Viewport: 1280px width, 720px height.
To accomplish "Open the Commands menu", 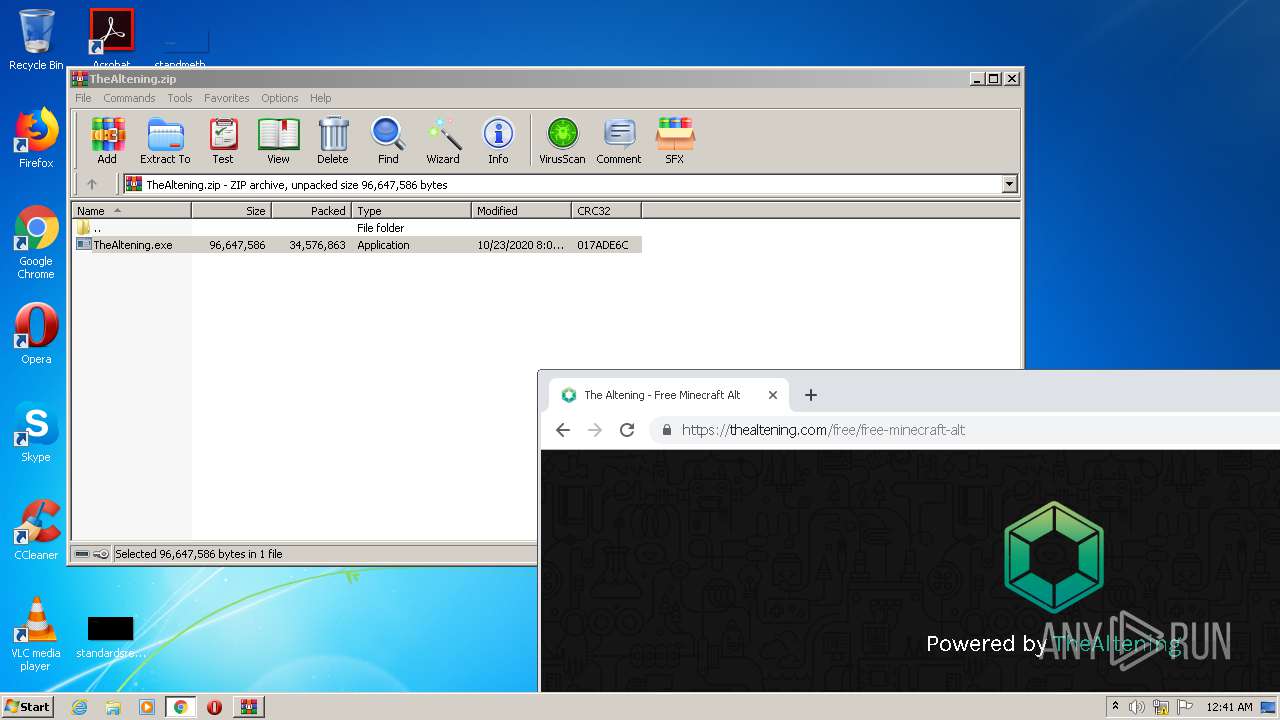I will coord(129,98).
